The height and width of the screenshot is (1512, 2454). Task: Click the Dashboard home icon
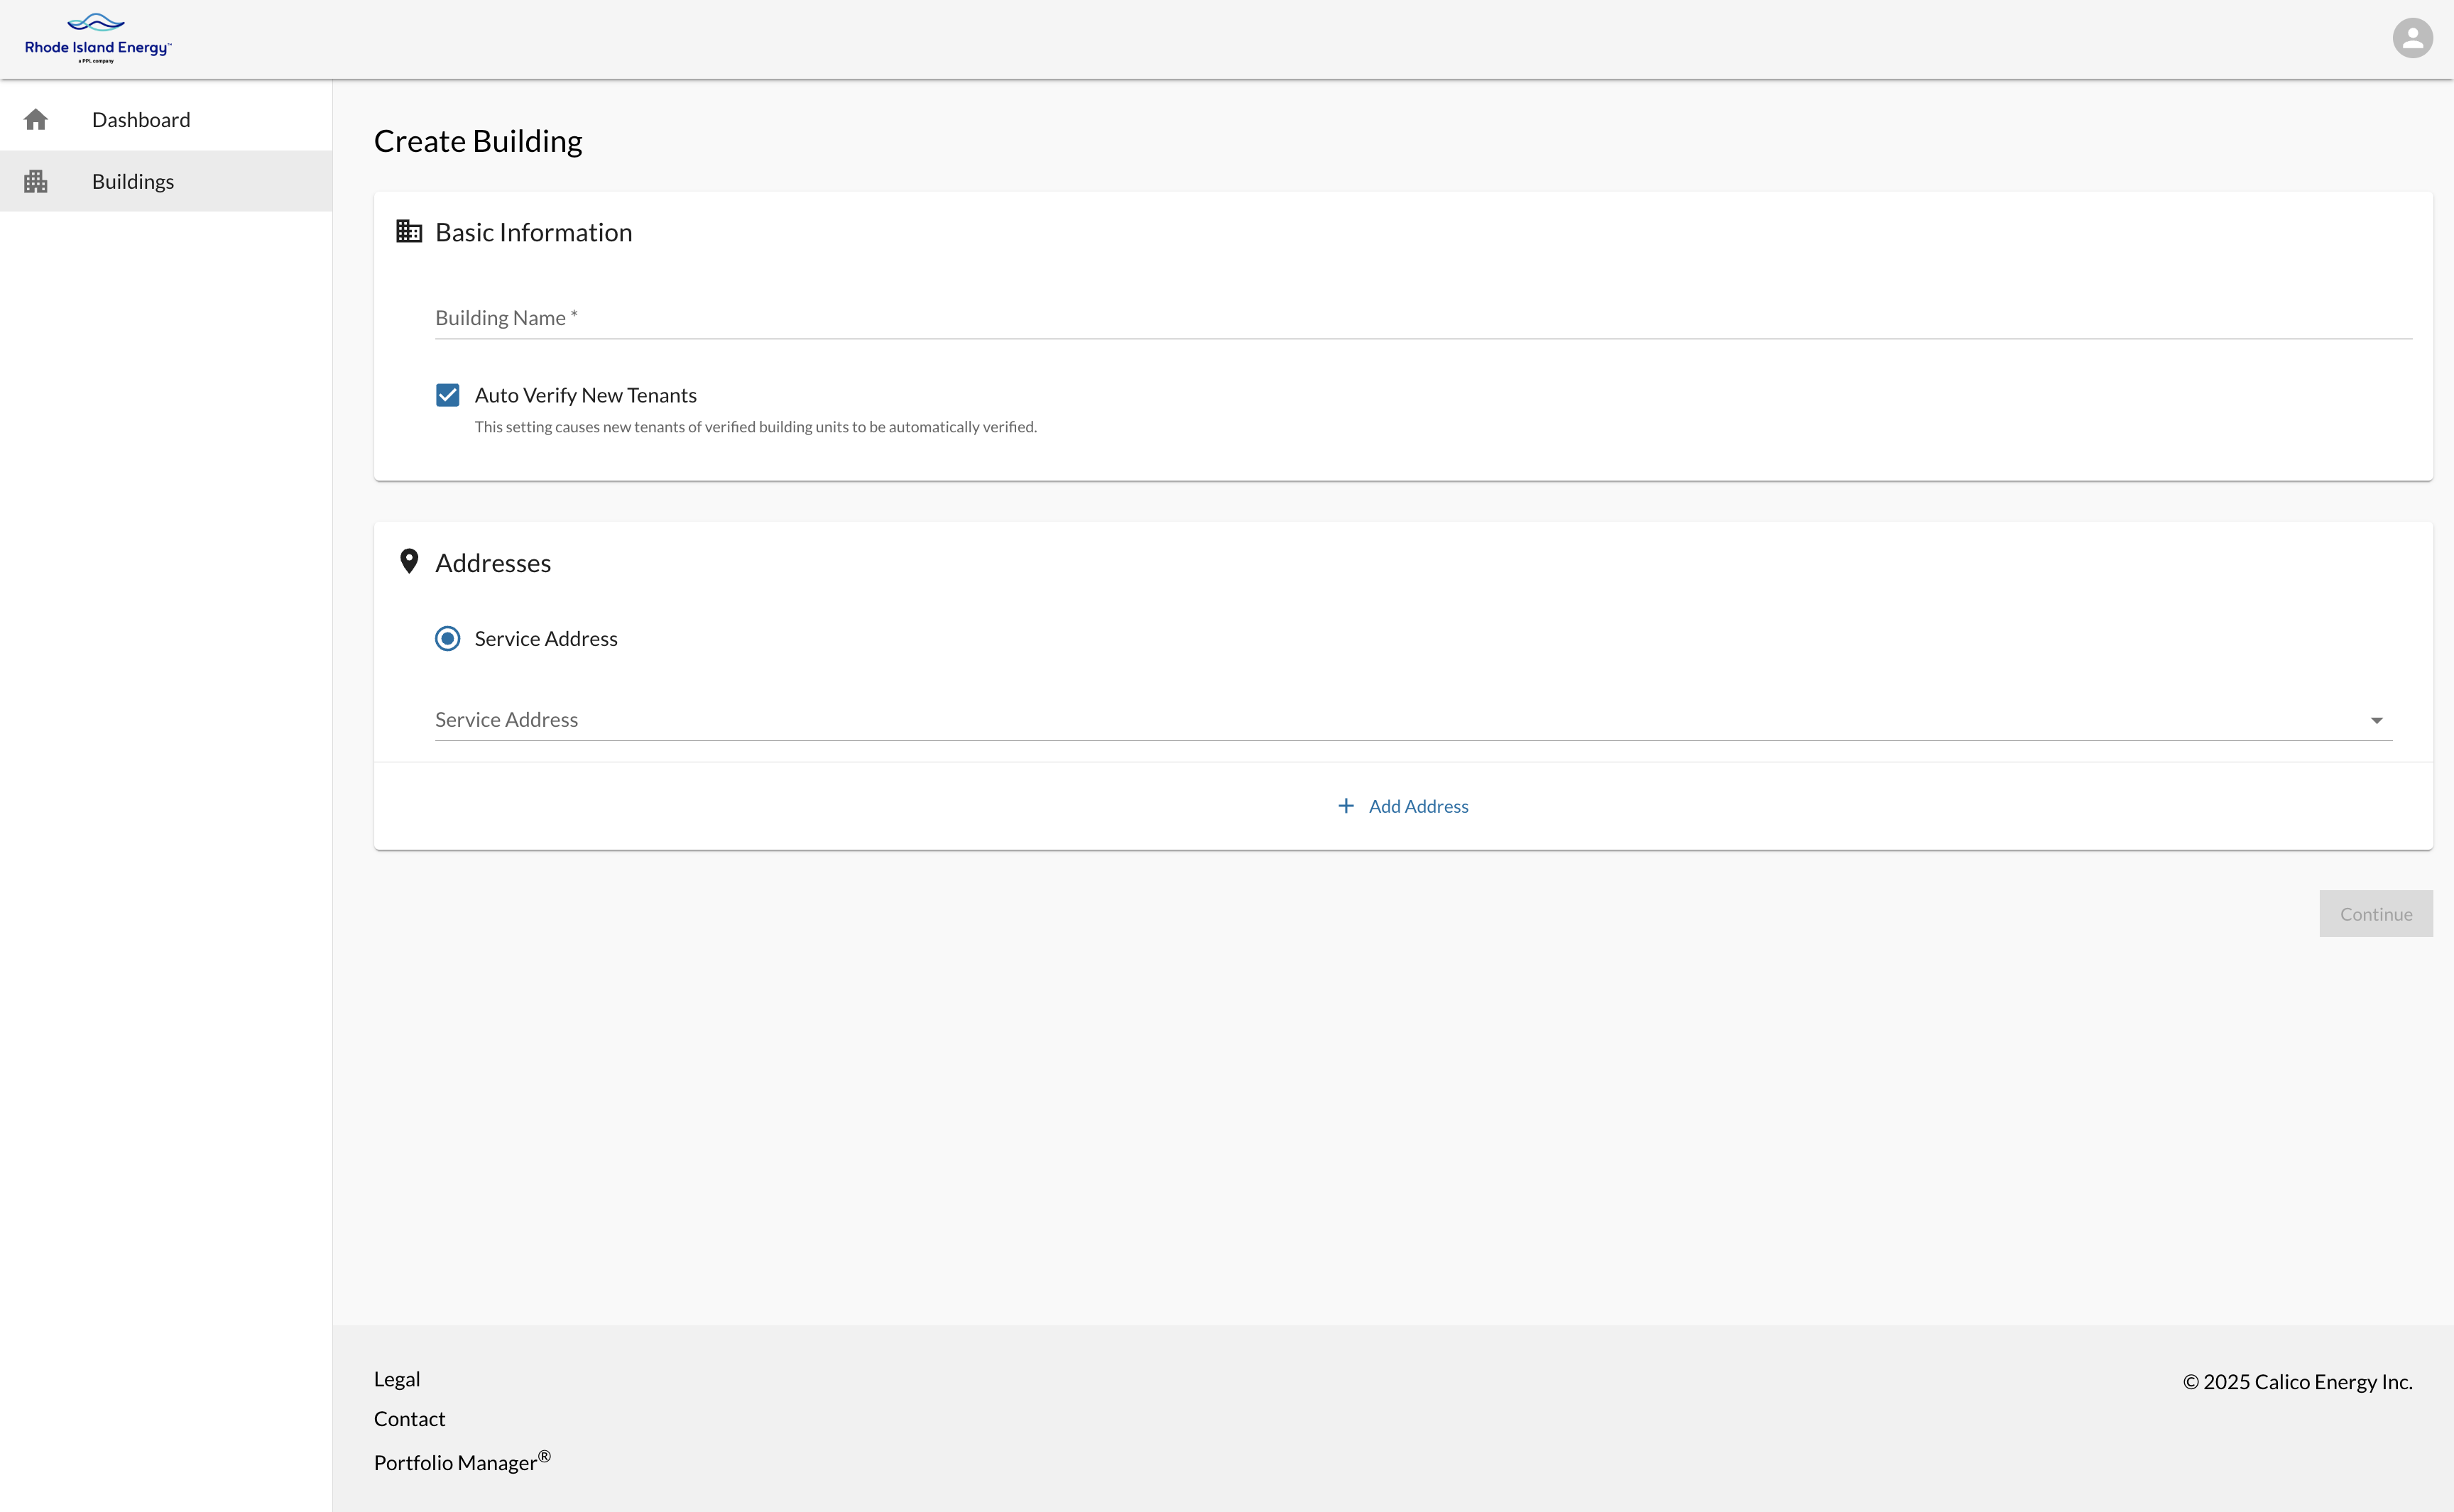[36, 120]
